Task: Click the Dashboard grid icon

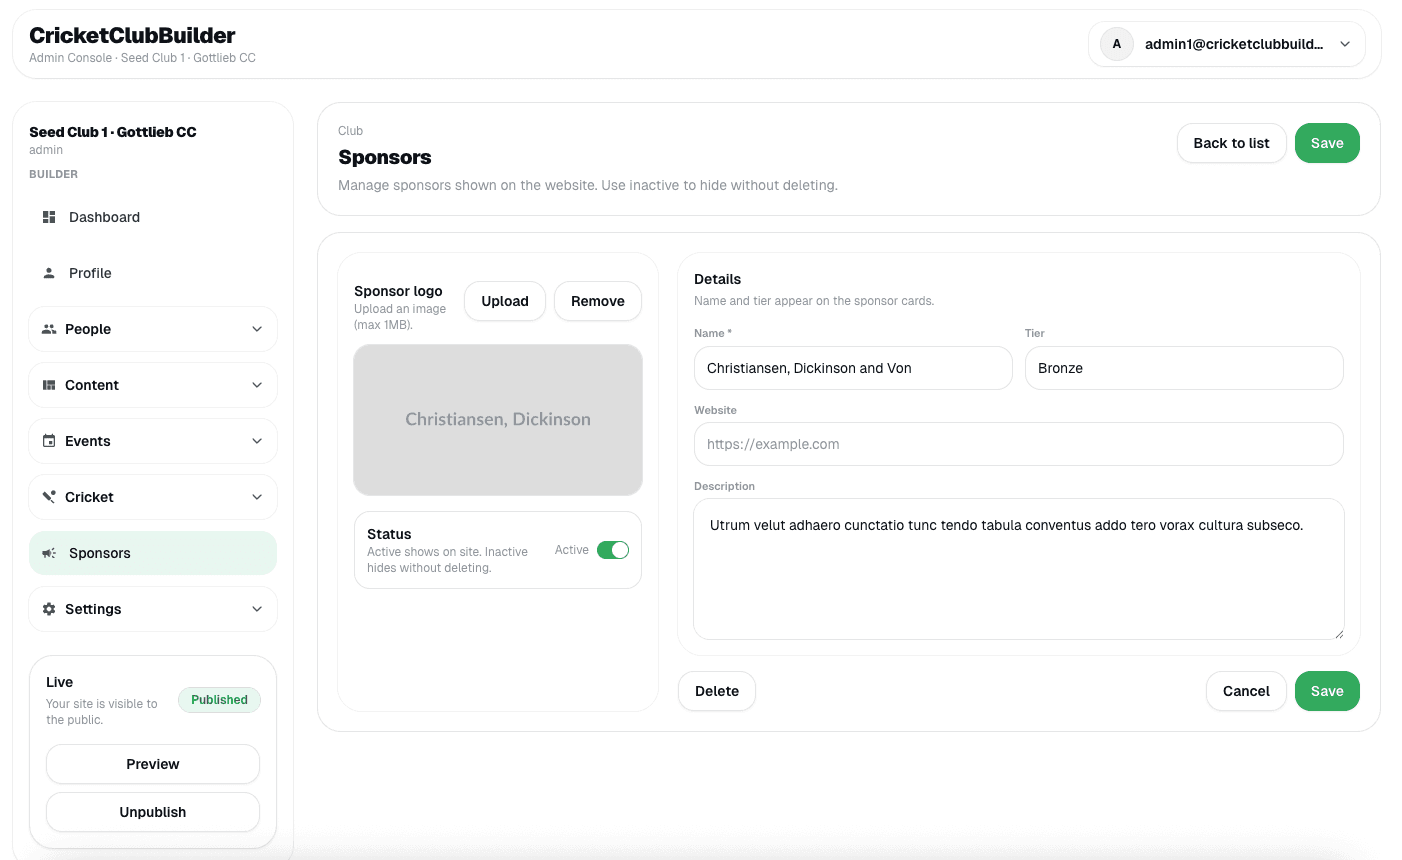Action: (x=49, y=217)
